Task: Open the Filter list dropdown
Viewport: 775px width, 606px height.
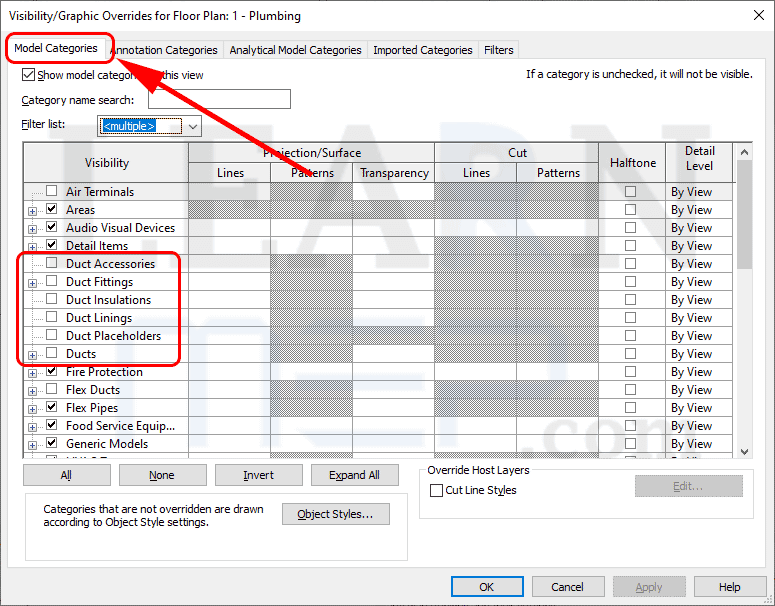Action: [x=192, y=126]
